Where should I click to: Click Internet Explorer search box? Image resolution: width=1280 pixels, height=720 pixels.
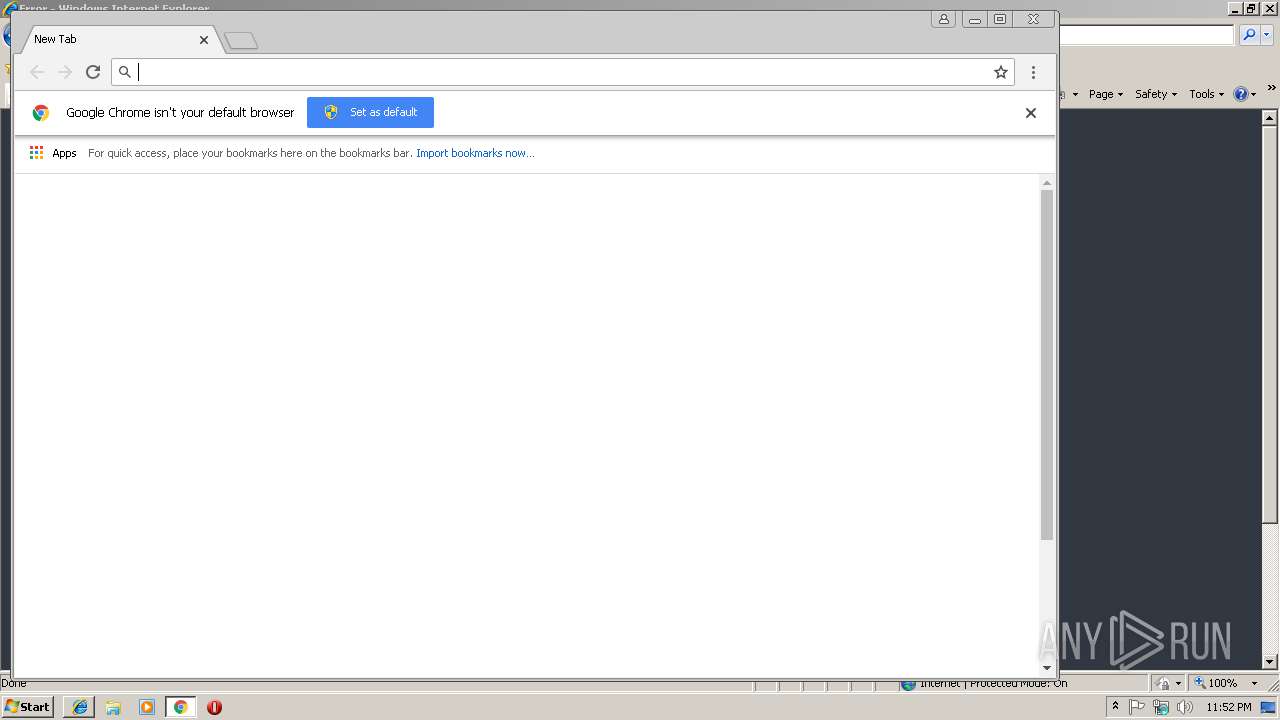pos(1147,35)
